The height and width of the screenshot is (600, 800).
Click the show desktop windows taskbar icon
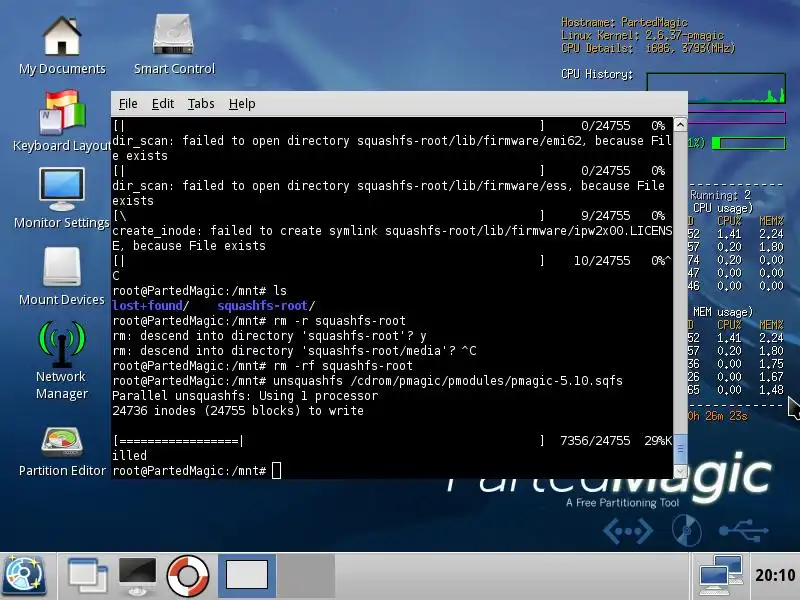[x=87, y=577]
